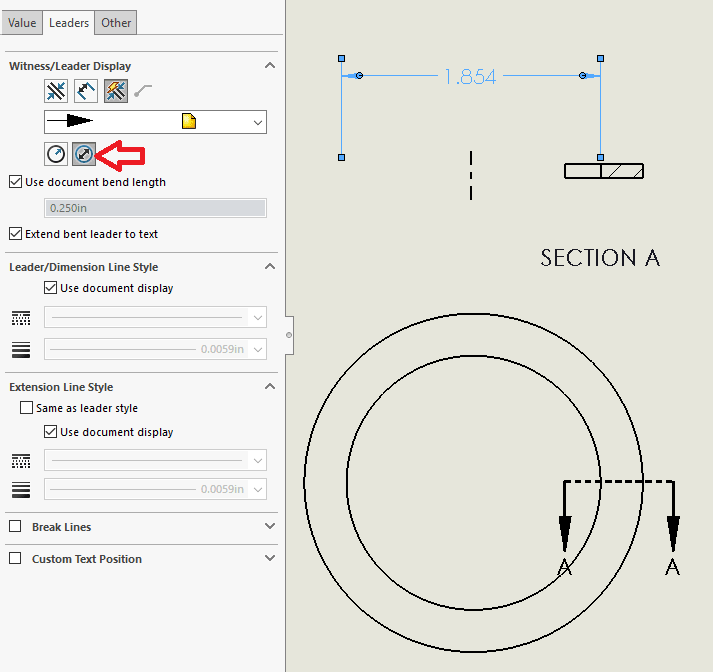Uncheck Use document display under Extension Line Style
The image size is (713, 672).
(50, 431)
